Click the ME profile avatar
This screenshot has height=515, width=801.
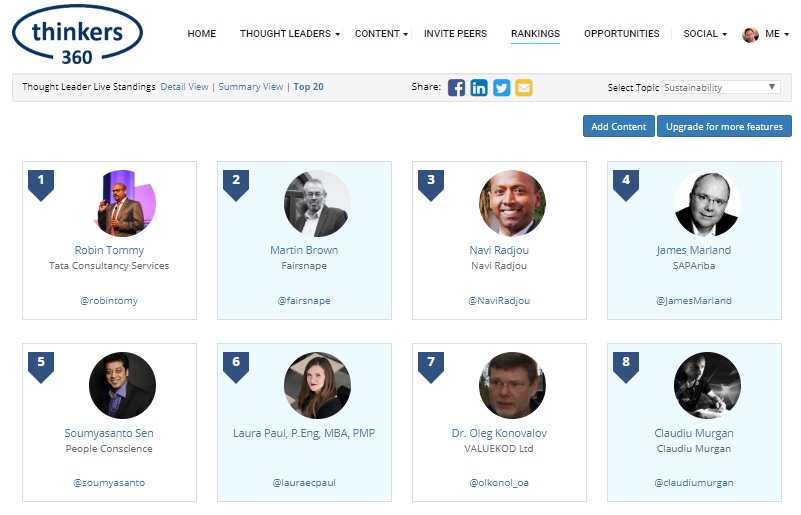(x=750, y=35)
